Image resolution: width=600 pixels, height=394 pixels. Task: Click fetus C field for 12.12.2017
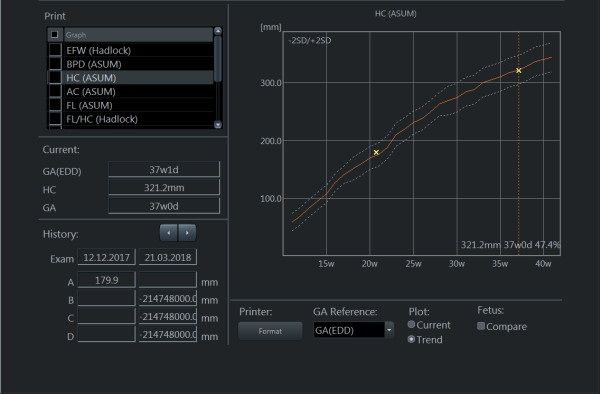(106, 316)
